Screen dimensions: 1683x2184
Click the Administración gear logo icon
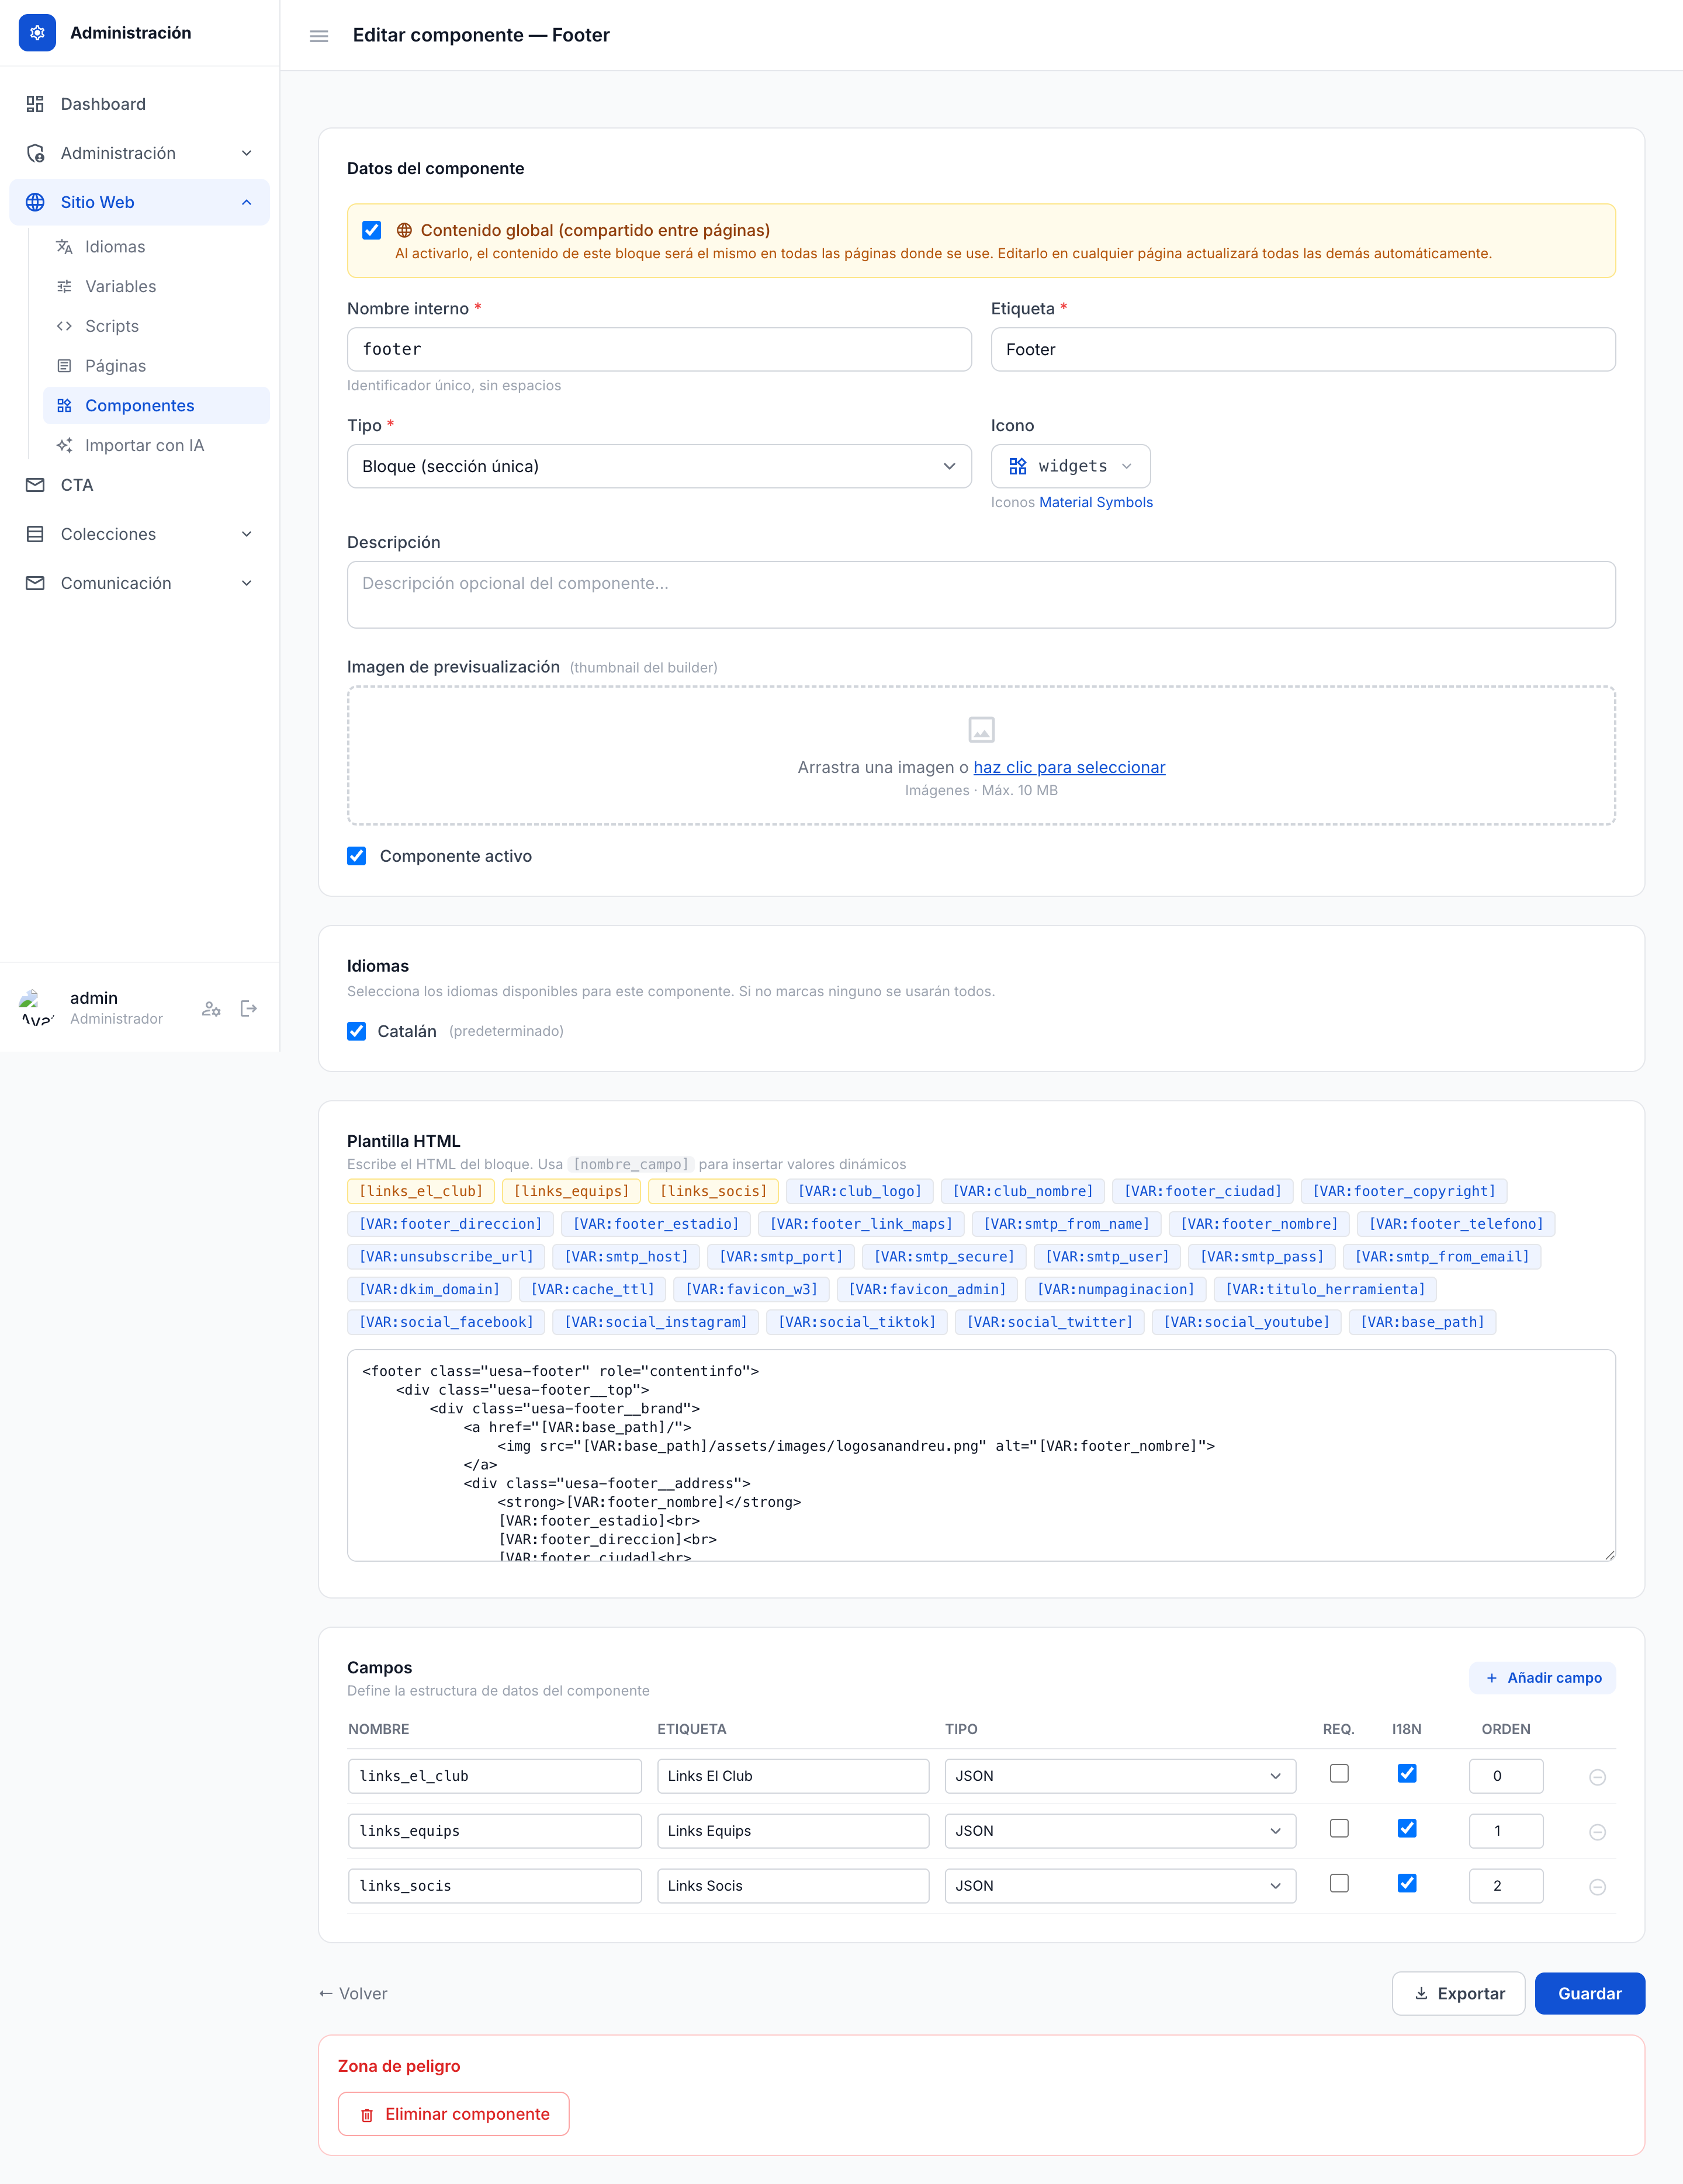37,33
